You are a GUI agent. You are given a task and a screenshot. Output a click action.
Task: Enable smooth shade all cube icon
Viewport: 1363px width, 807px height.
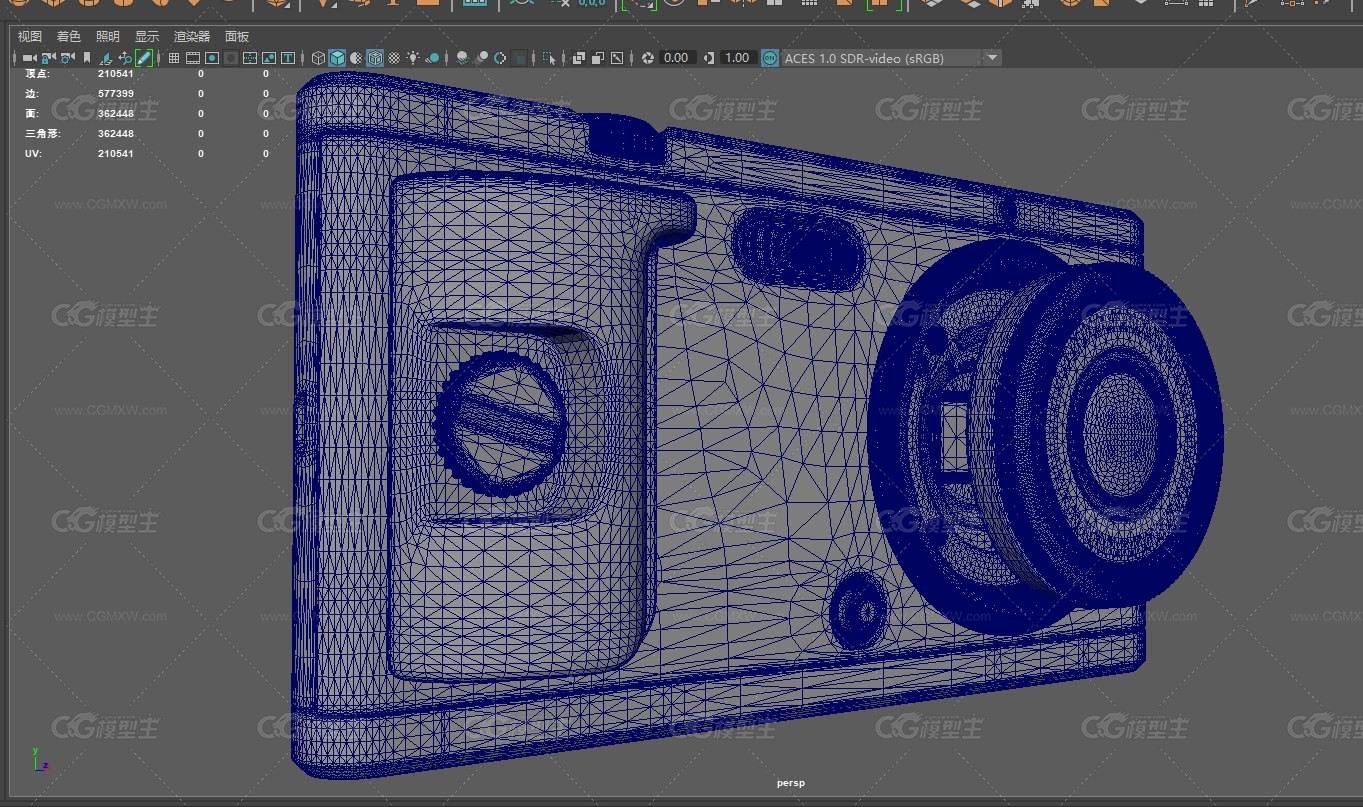(338, 58)
